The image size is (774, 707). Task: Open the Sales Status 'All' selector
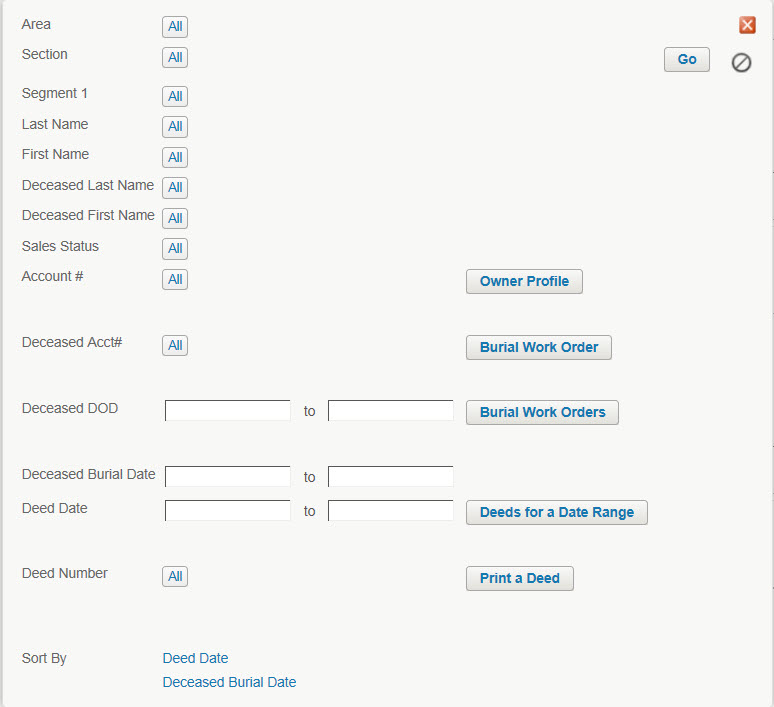(175, 248)
